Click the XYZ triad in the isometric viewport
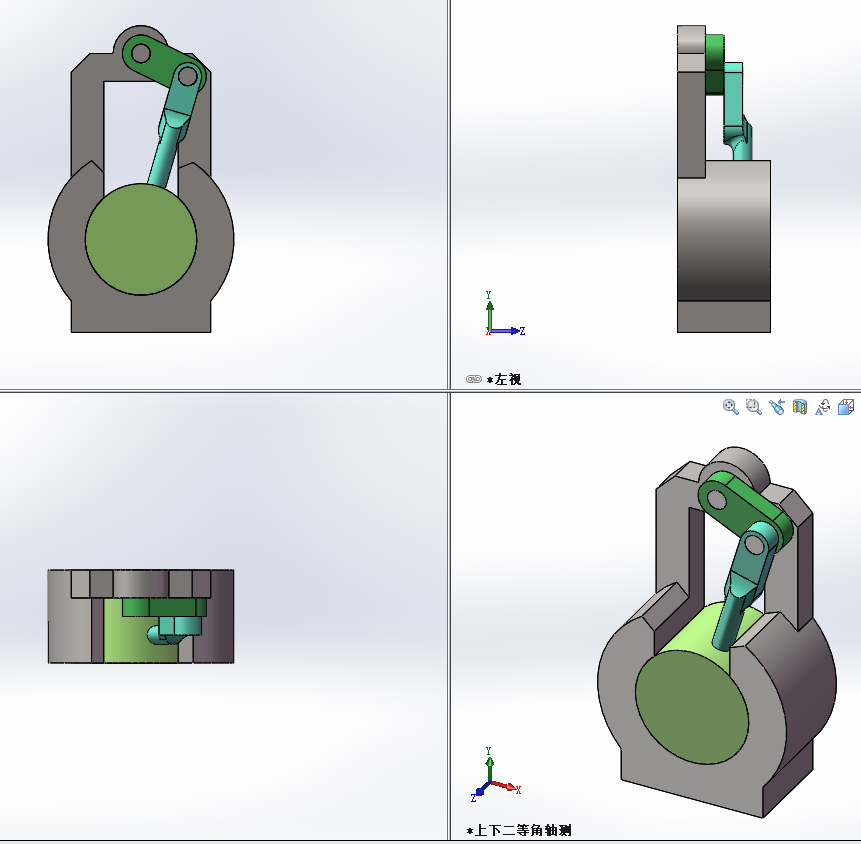The height and width of the screenshot is (844, 861). coord(495,774)
